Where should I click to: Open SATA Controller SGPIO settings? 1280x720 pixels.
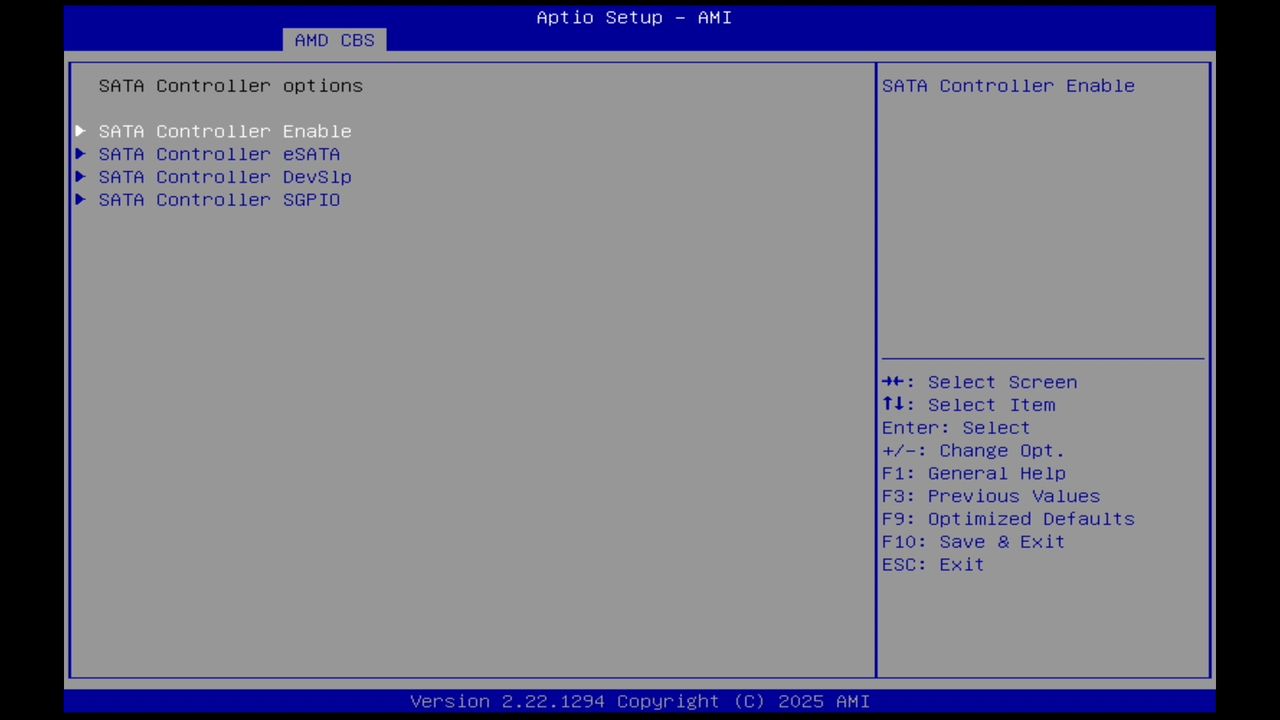pos(219,200)
